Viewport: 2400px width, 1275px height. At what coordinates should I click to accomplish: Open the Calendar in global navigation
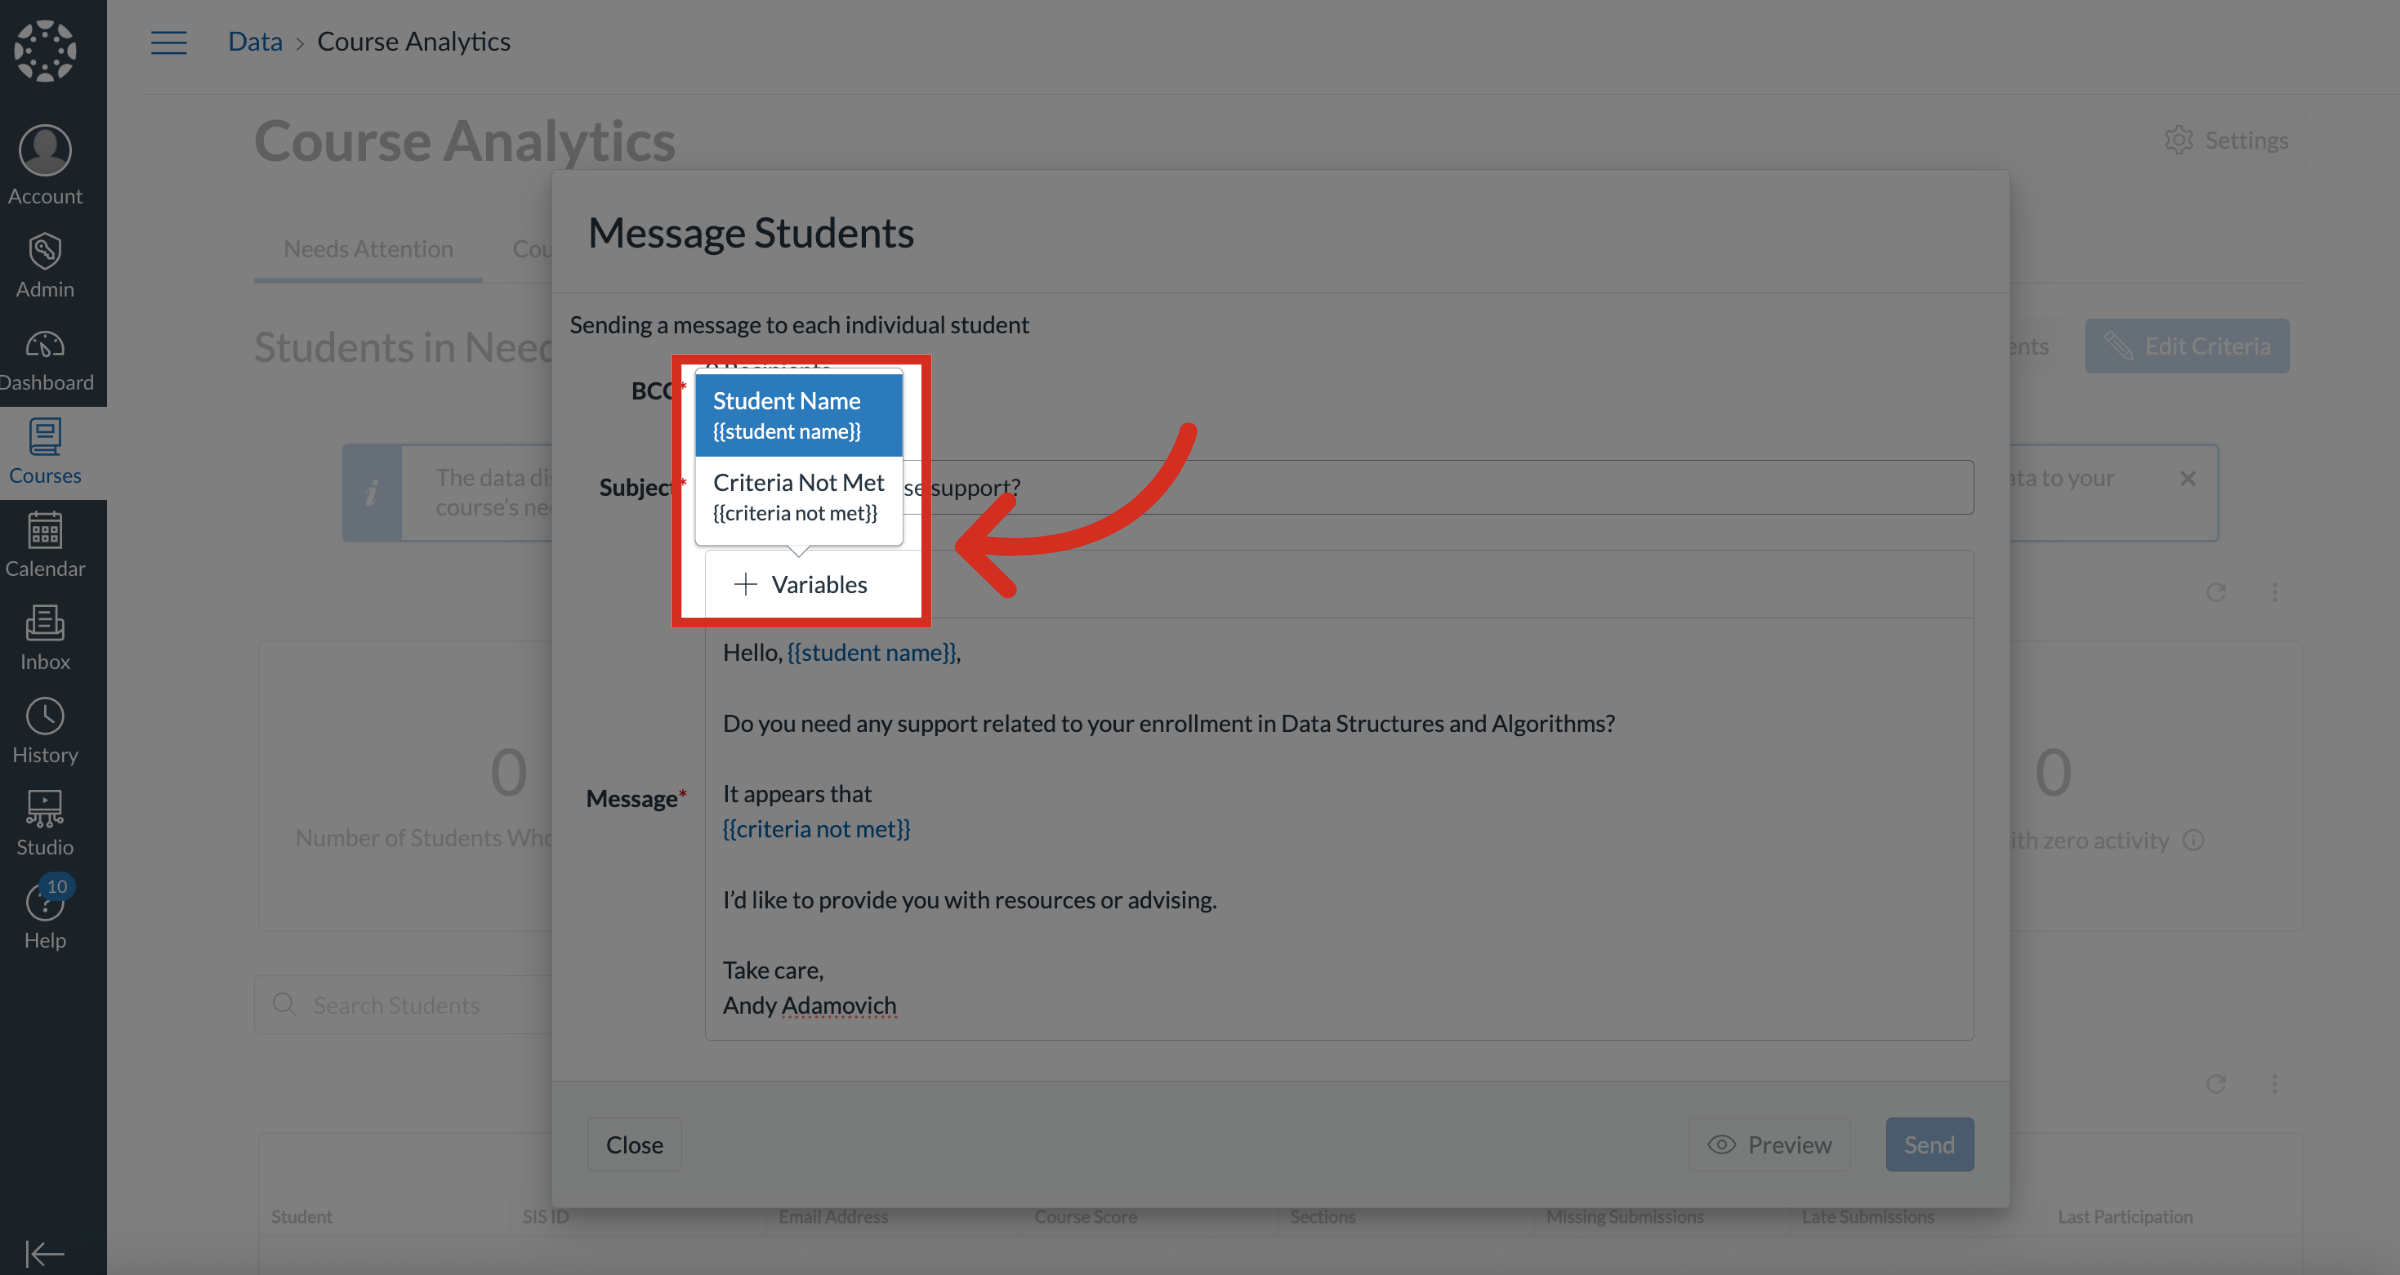45,545
